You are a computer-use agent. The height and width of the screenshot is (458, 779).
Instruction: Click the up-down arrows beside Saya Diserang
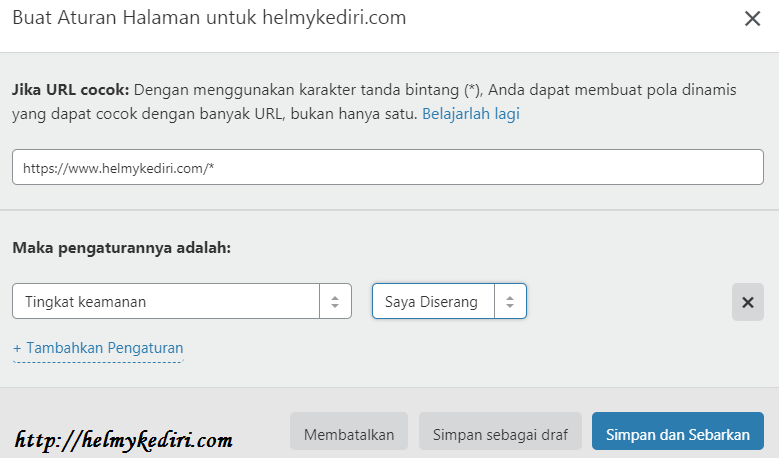(510, 301)
